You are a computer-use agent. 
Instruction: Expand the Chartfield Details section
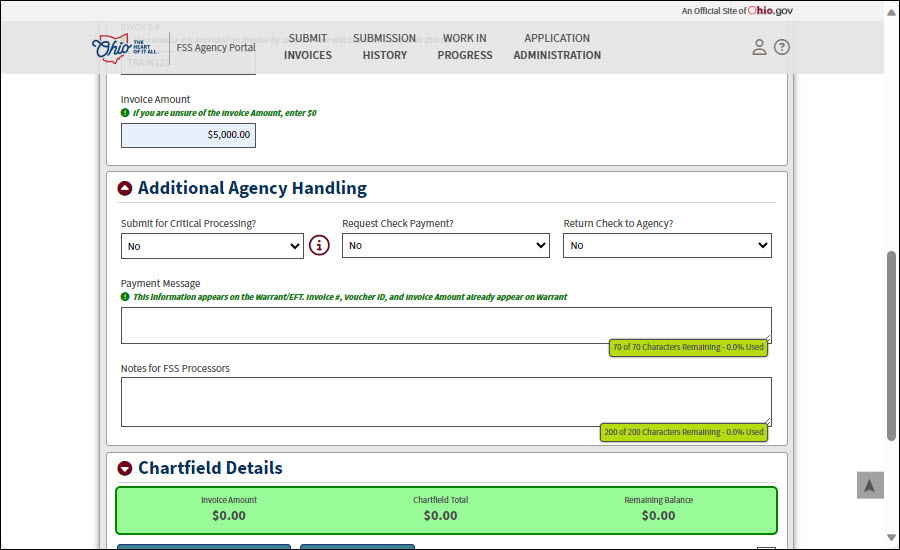tap(125, 468)
